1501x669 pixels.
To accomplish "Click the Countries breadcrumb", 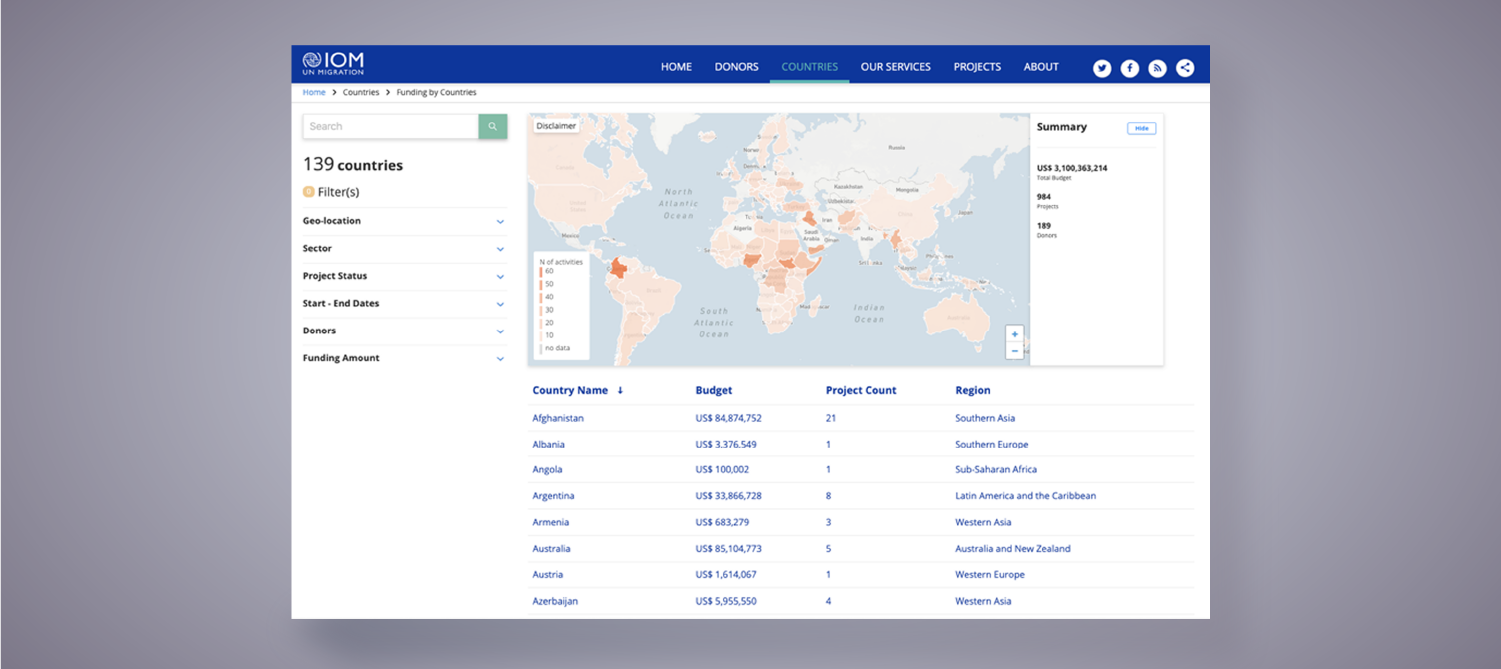I will click(x=361, y=92).
